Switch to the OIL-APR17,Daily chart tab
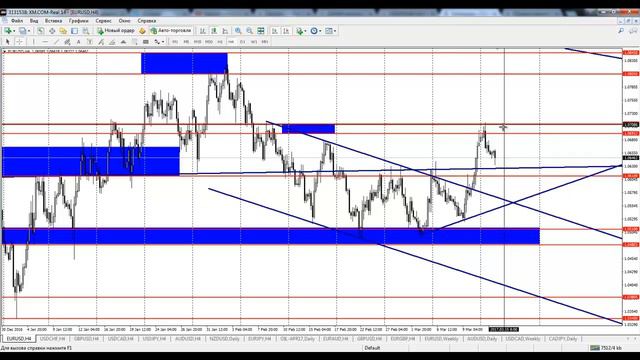This screenshot has width=640, height=360. point(298,339)
